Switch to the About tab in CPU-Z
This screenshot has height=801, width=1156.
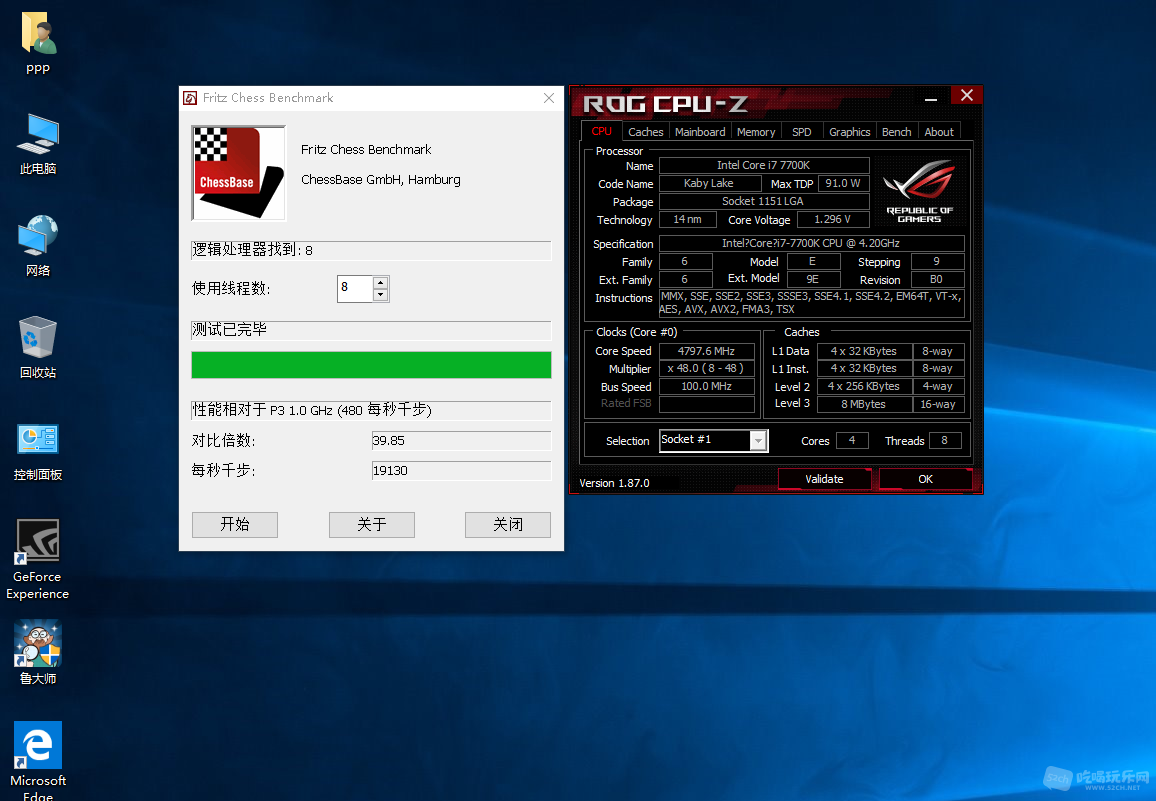coord(939,132)
